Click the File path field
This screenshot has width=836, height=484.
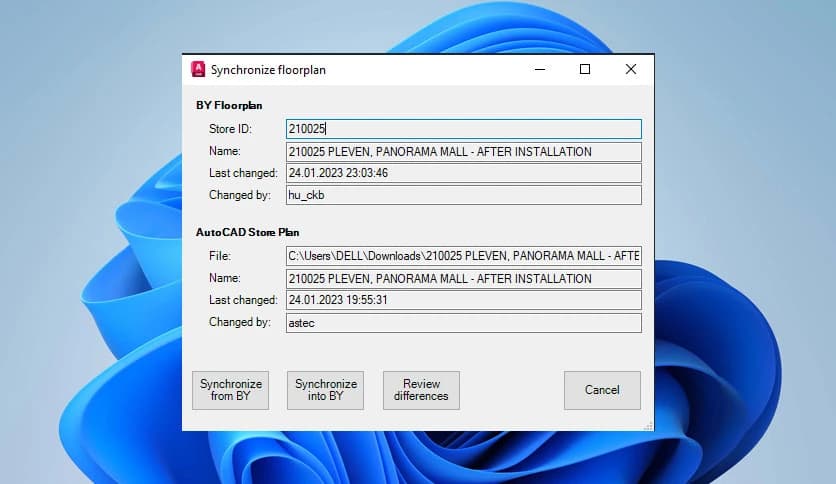[463, 256]
